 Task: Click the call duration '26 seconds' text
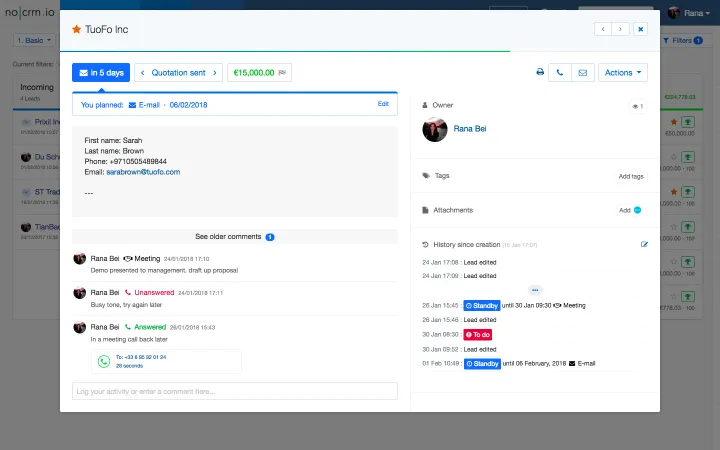129,366
